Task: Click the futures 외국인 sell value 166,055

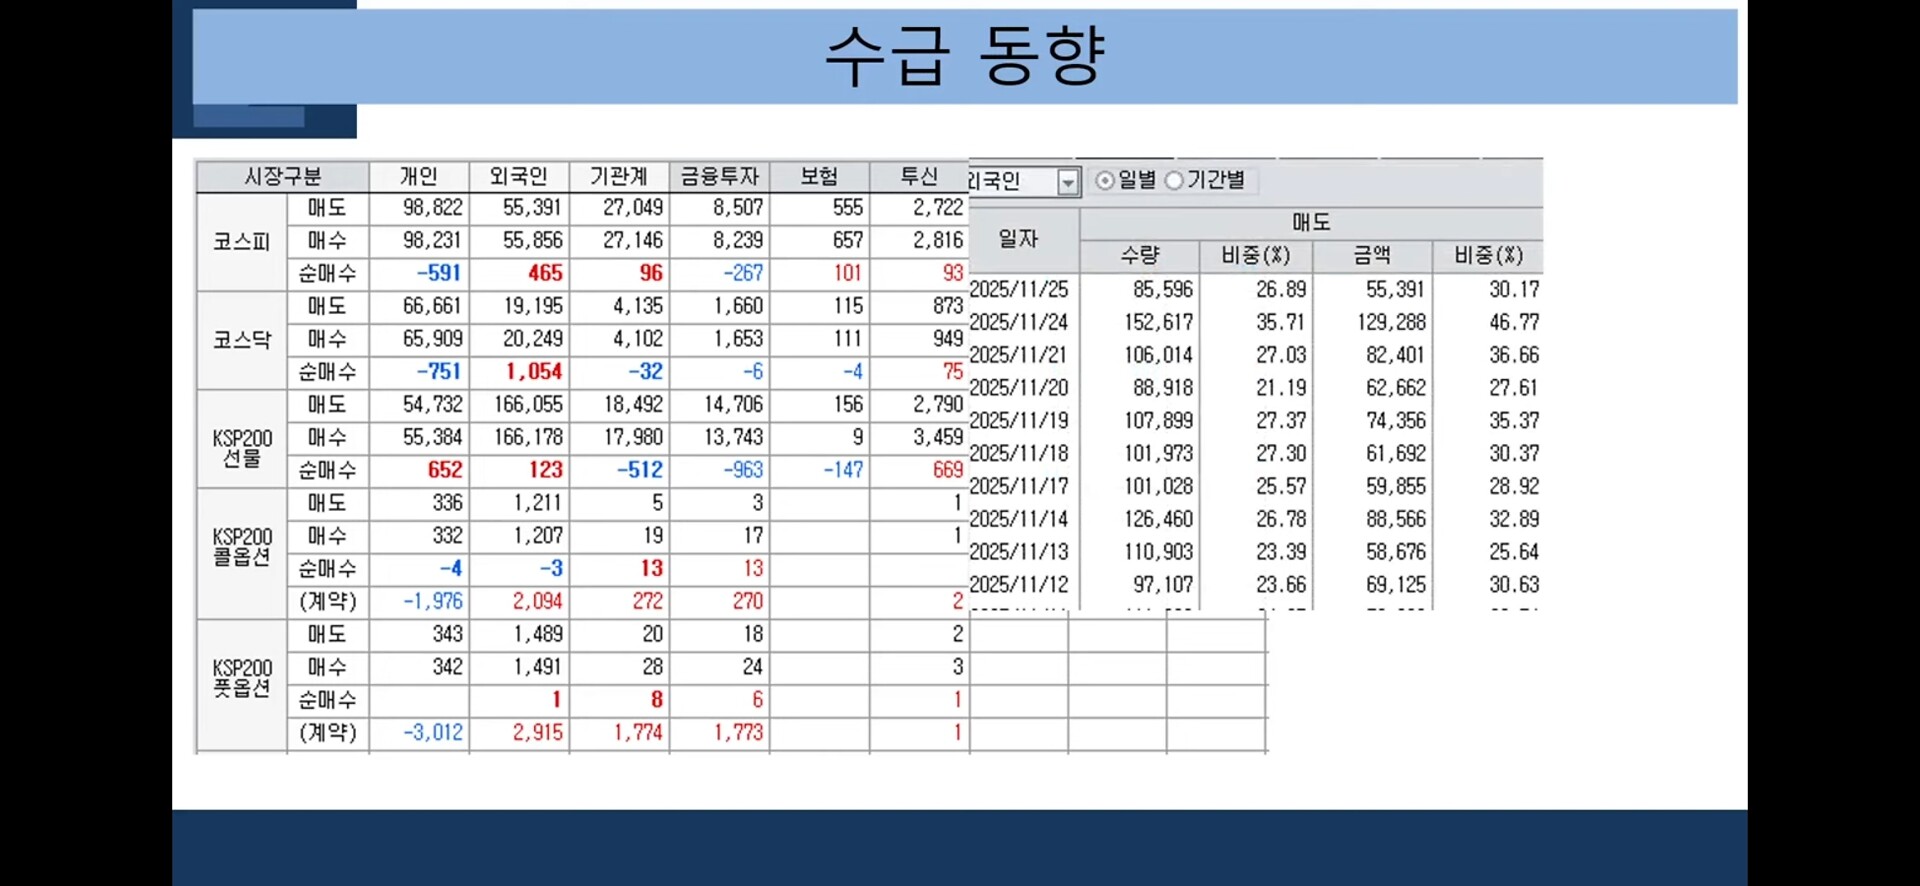Action: point(529,405)
